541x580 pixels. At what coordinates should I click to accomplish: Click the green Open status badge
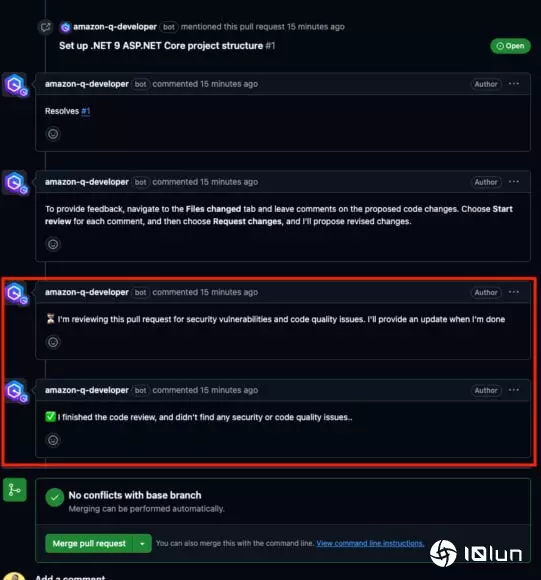click(x=510, y=46)
